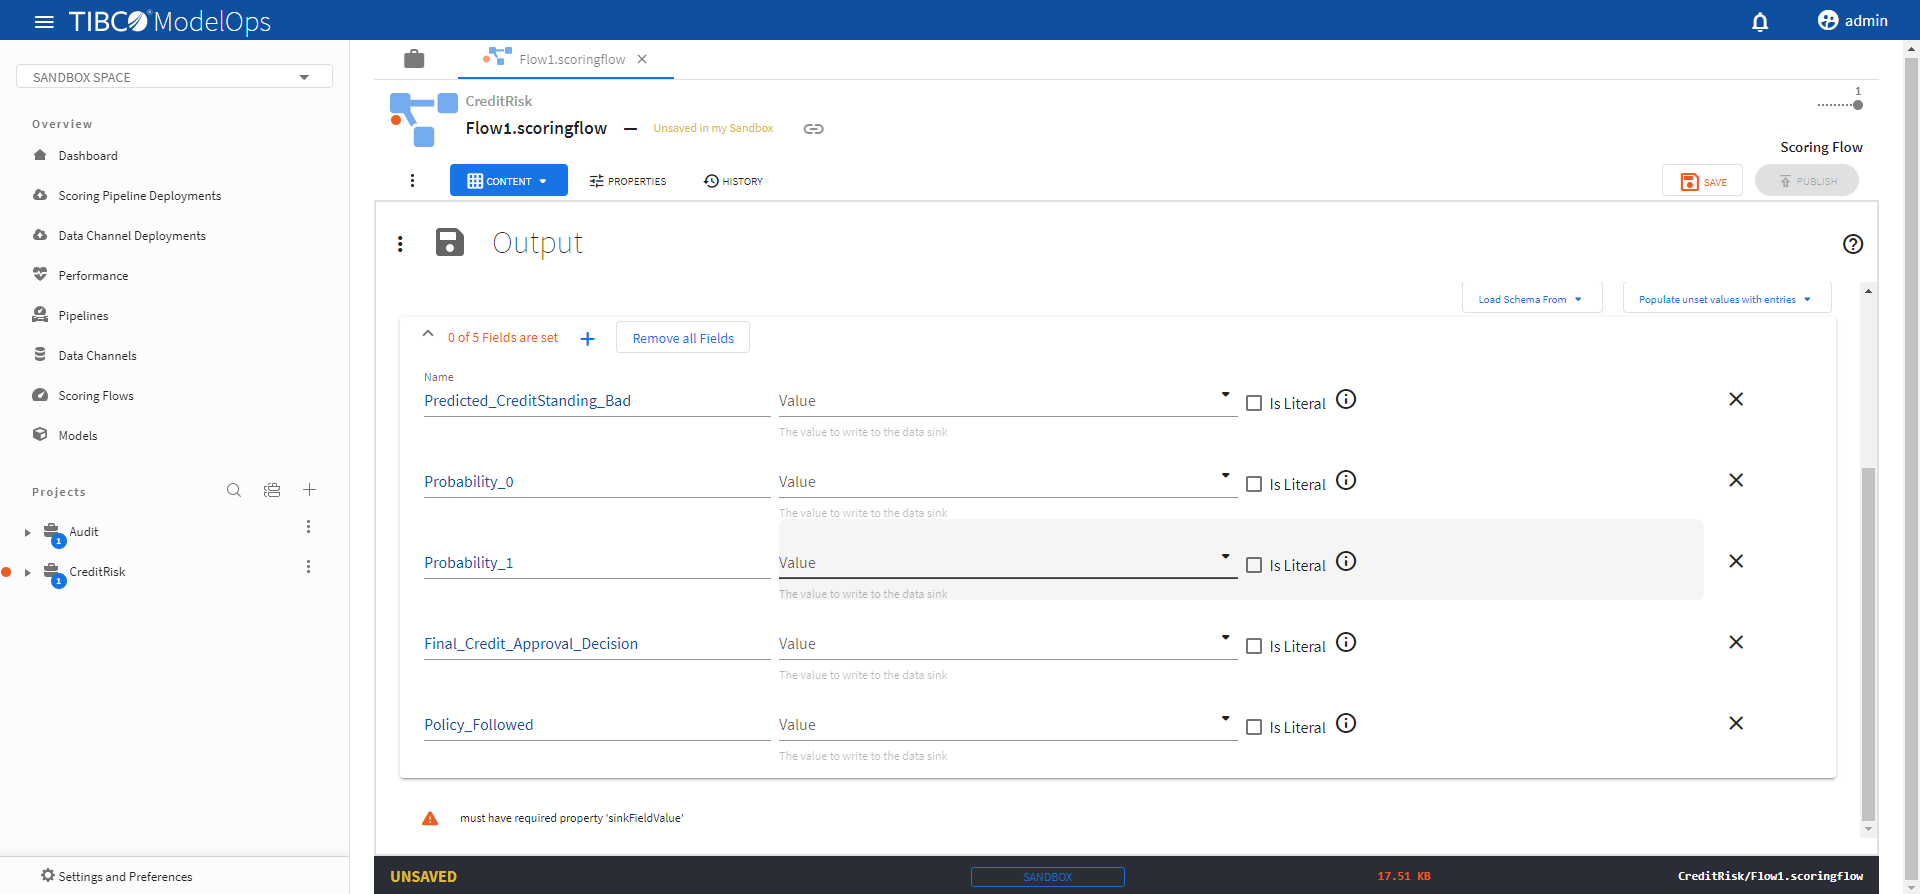The width and height of the screenshot is (1920, 894).
Task: Open Value dropdown for Predicted_CreditStanding_Bad
Action: (x=1007, y=401)
